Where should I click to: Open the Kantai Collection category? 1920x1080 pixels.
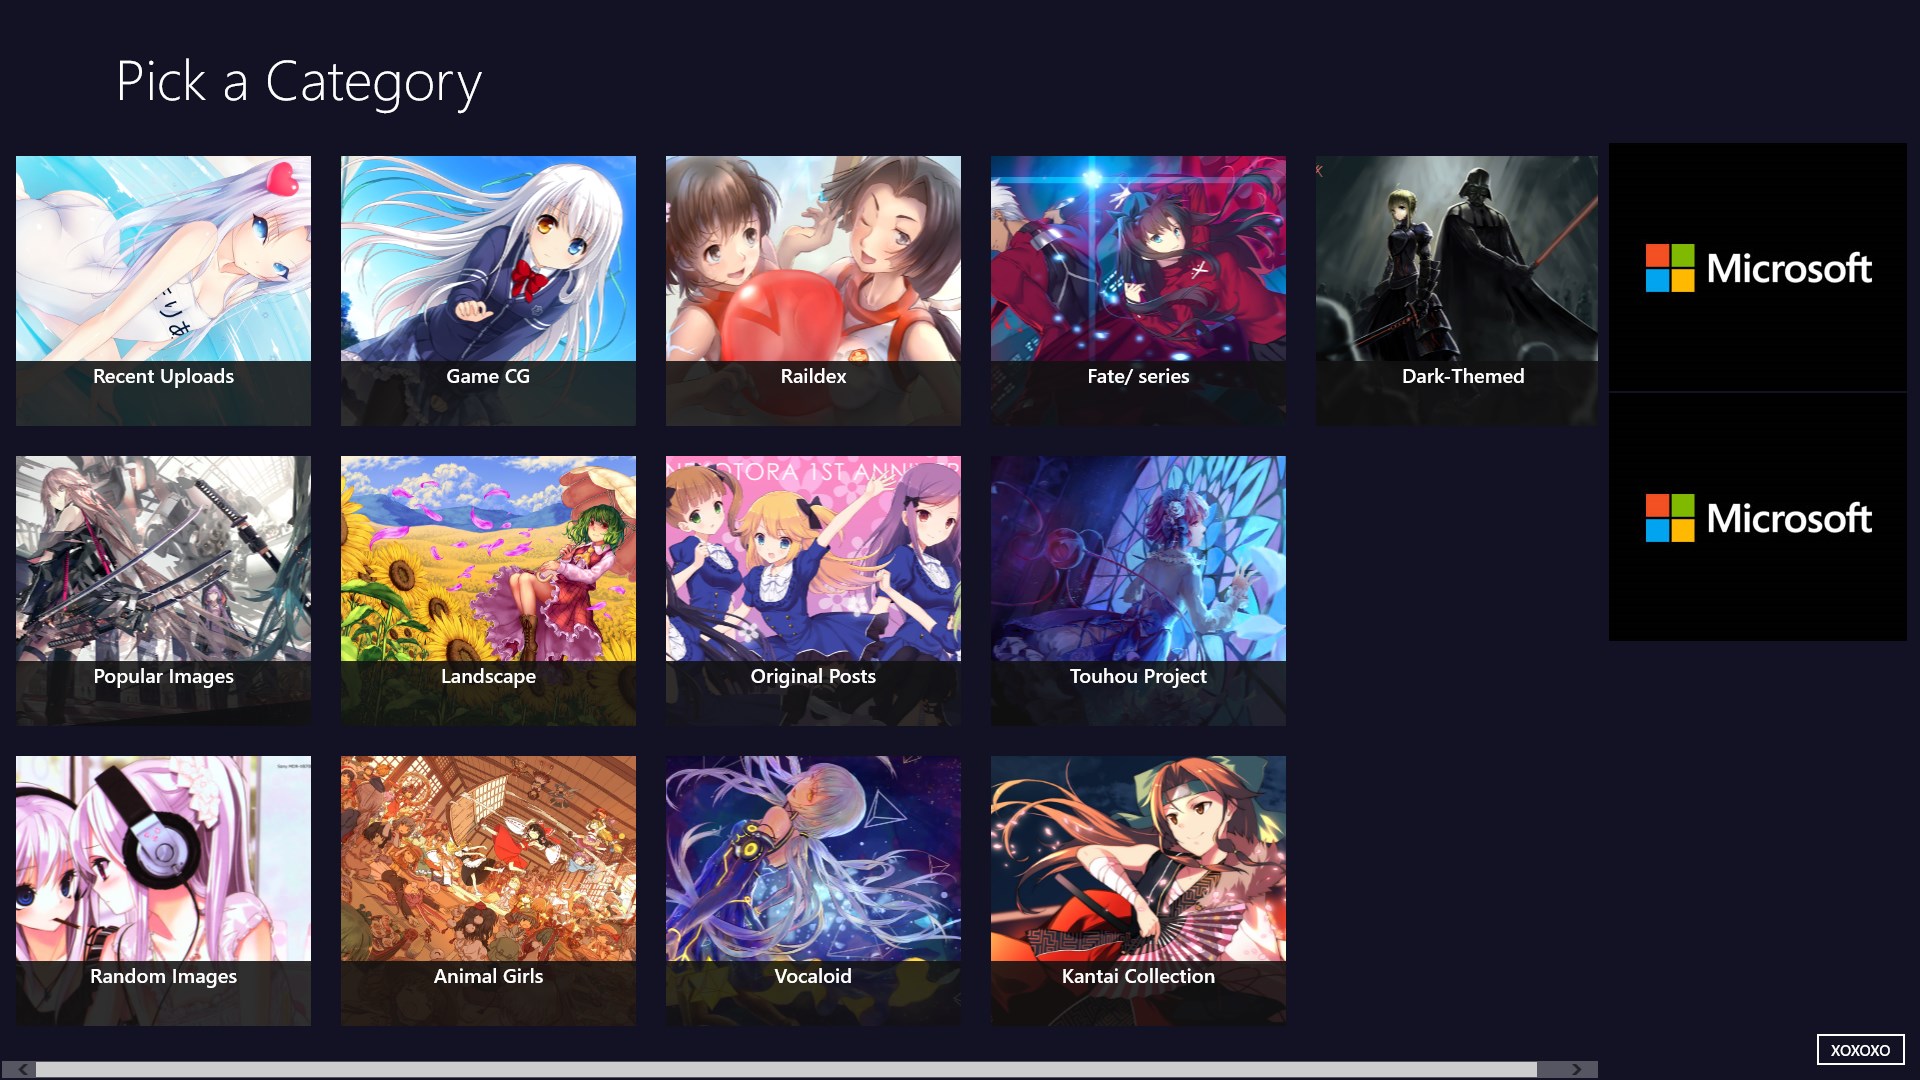click(x=1138, y=890)
